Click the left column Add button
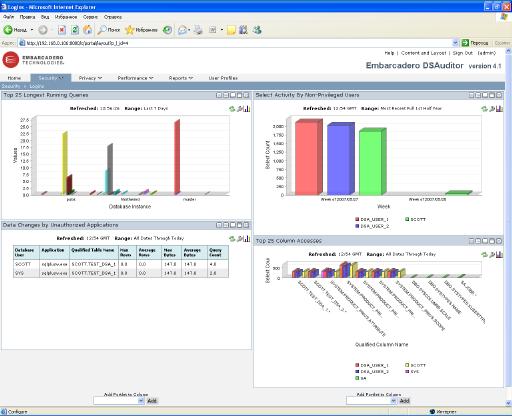512x416 pixels. pos(152,401)
